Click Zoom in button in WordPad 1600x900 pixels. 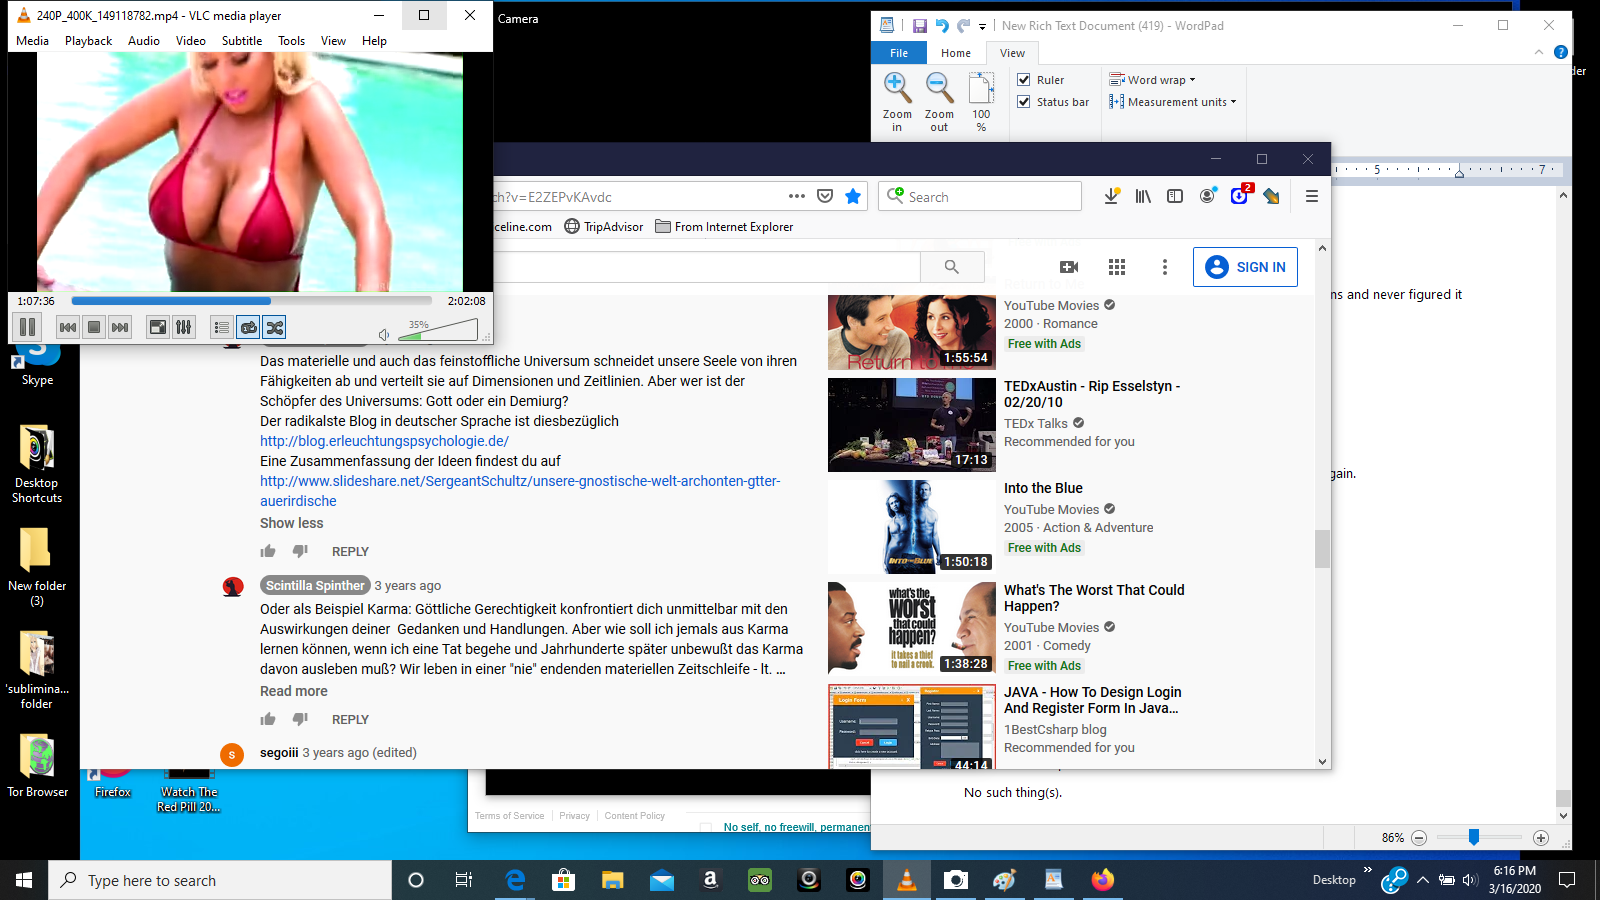pyautogui.click(x=897, y=102)
